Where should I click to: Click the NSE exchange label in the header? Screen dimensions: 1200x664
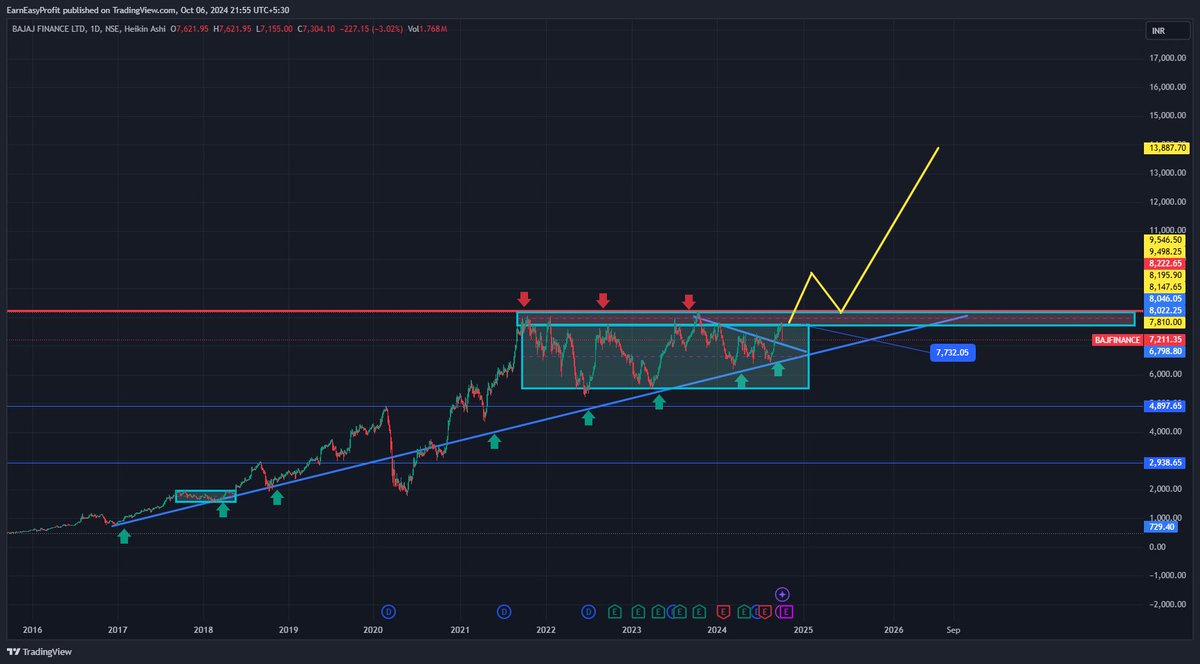[113, 29]
